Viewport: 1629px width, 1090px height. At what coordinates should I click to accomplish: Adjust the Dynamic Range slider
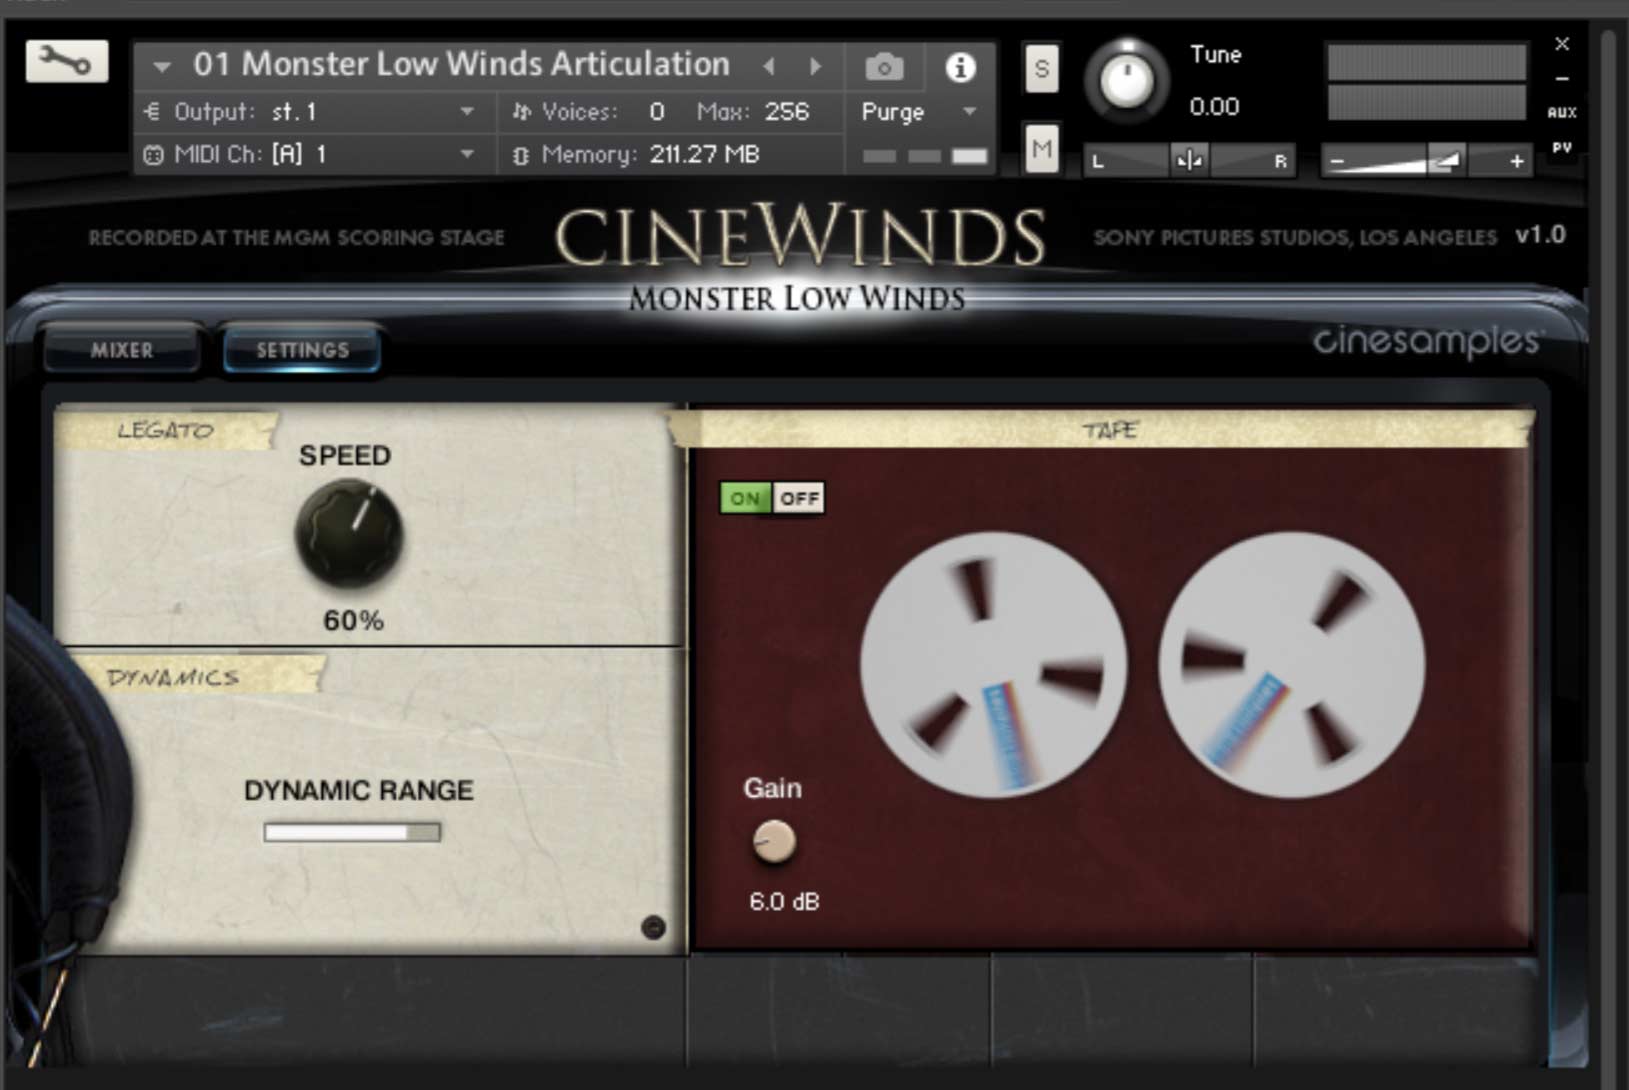point(352,832)
